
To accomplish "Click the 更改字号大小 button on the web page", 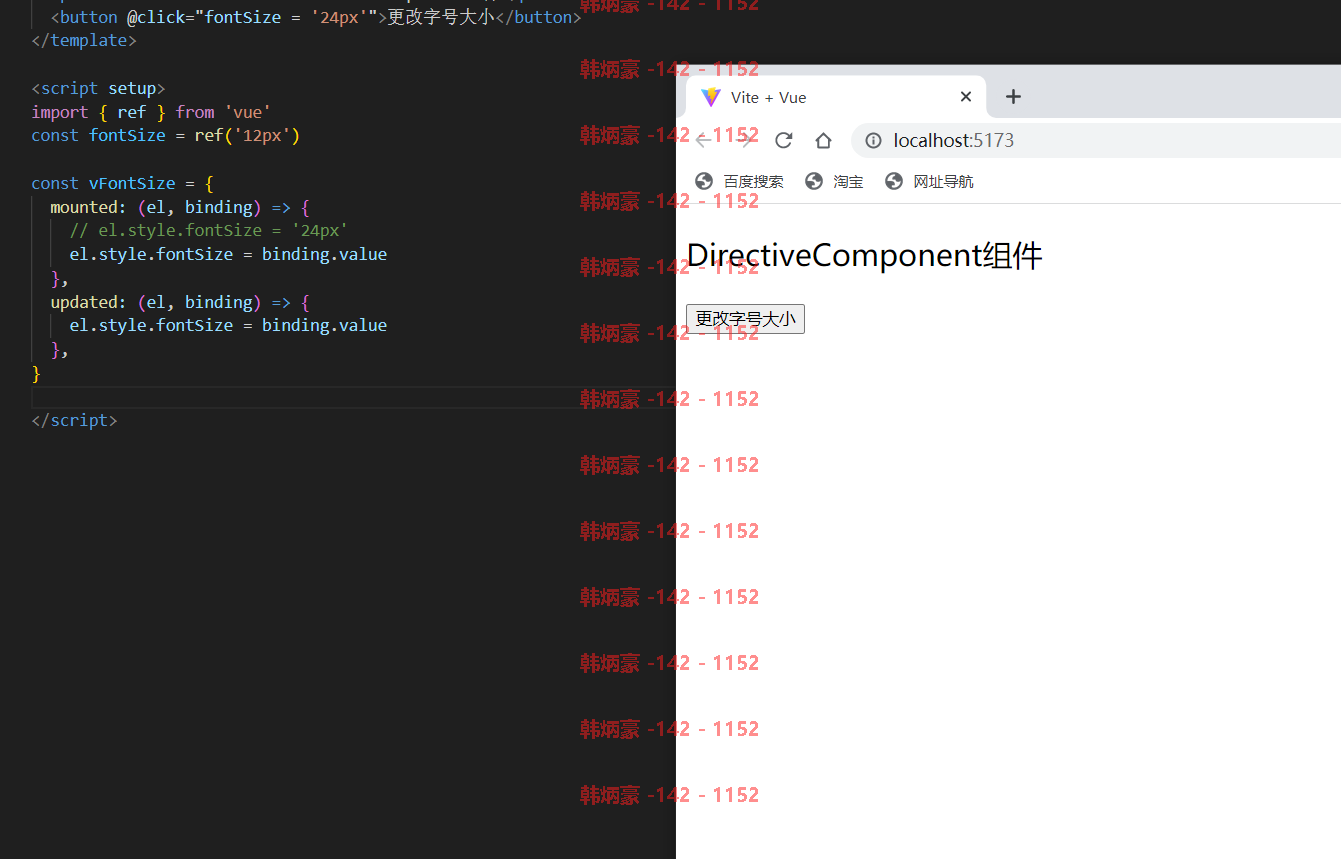I will pos(745,319).
